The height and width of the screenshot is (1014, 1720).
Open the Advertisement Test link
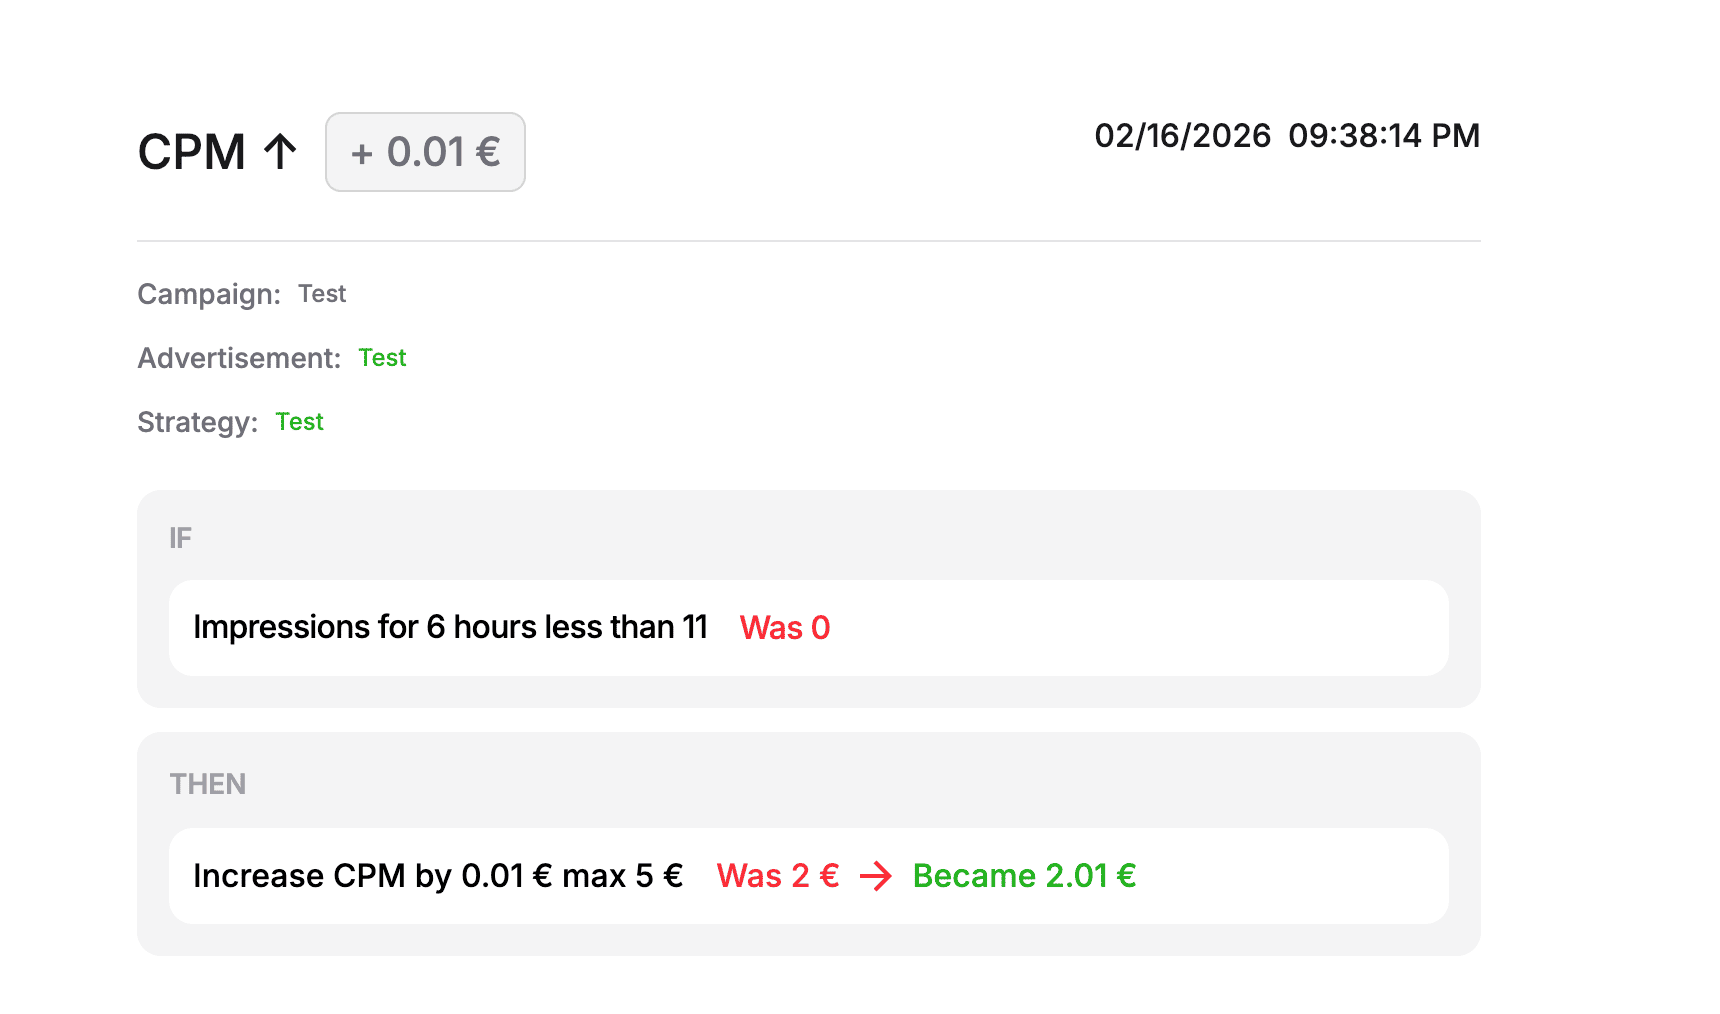pos(382,358)
